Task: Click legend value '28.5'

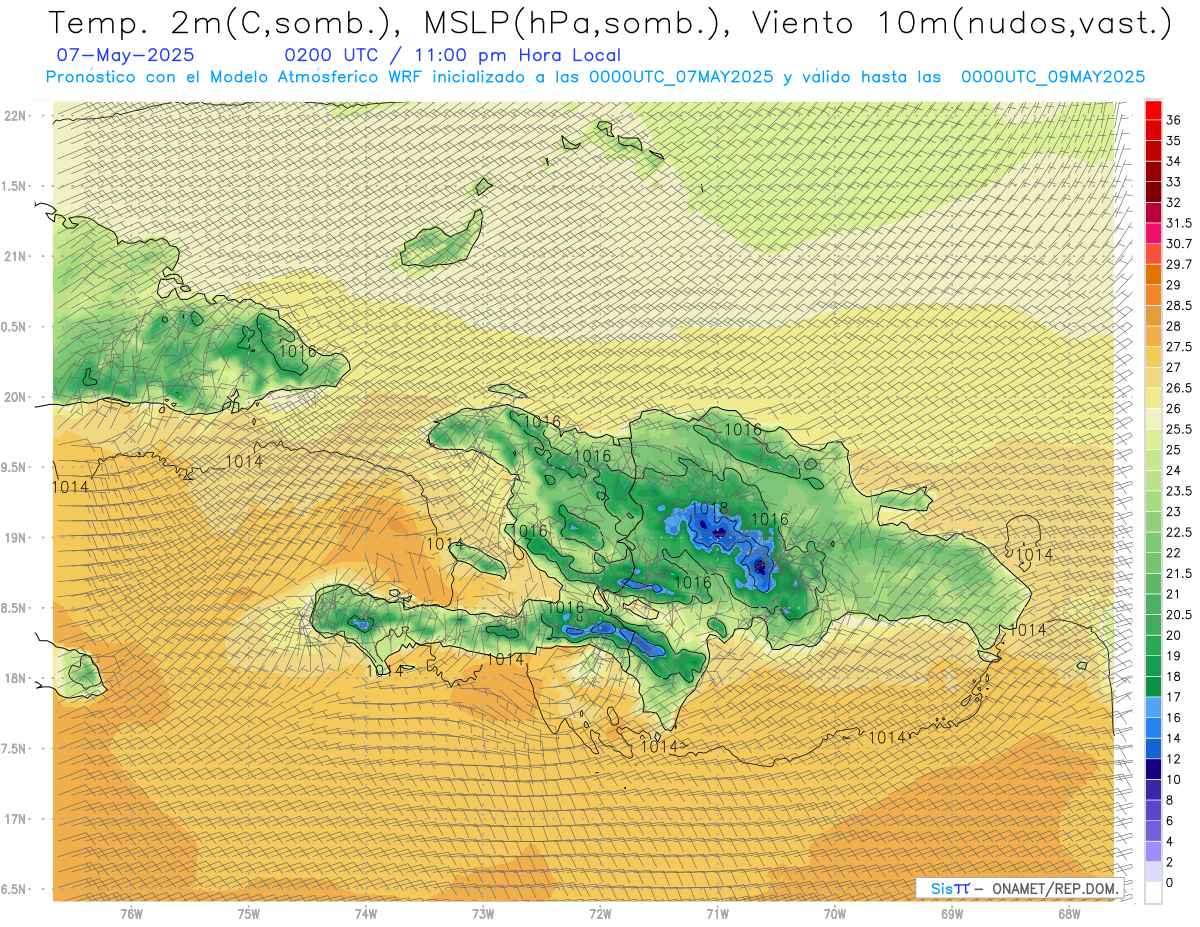Action: pos(1179,305)
